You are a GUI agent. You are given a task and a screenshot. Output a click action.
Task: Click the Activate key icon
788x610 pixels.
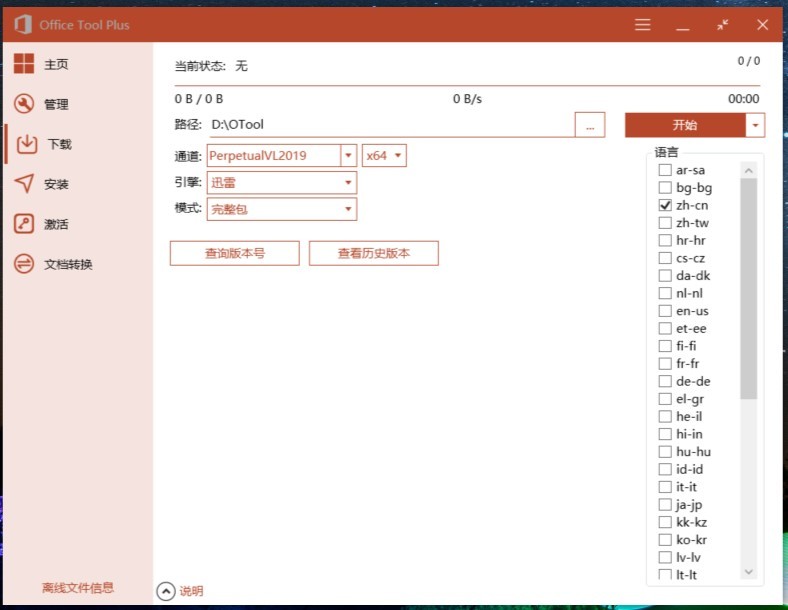24,224
